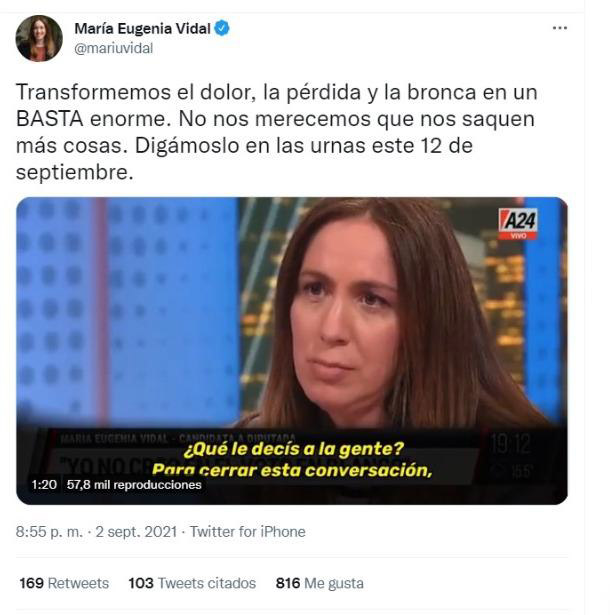The width and height of the screenshot is (610, 615).
Task: Click the 2 sept. 2021 date
Action: (x=136, y=532)
